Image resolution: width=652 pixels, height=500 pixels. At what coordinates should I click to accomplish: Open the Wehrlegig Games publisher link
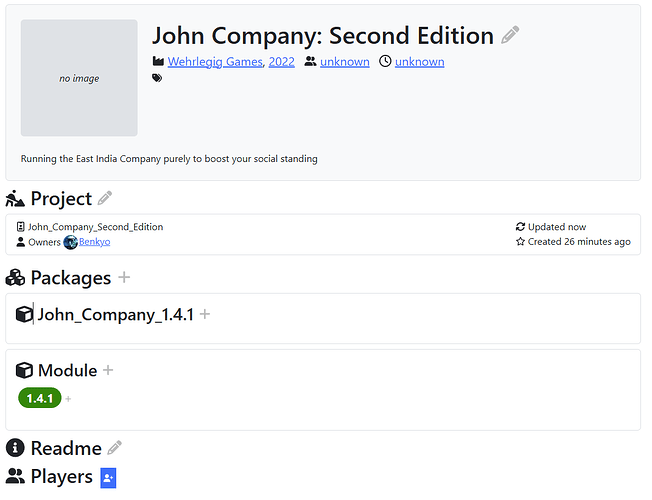pos(215,62)
